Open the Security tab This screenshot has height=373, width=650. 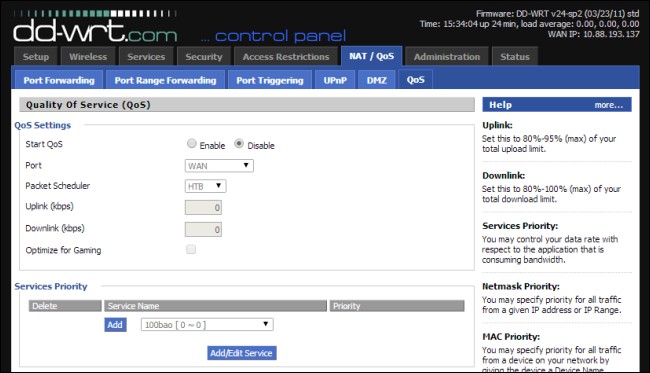click(204, 56)
